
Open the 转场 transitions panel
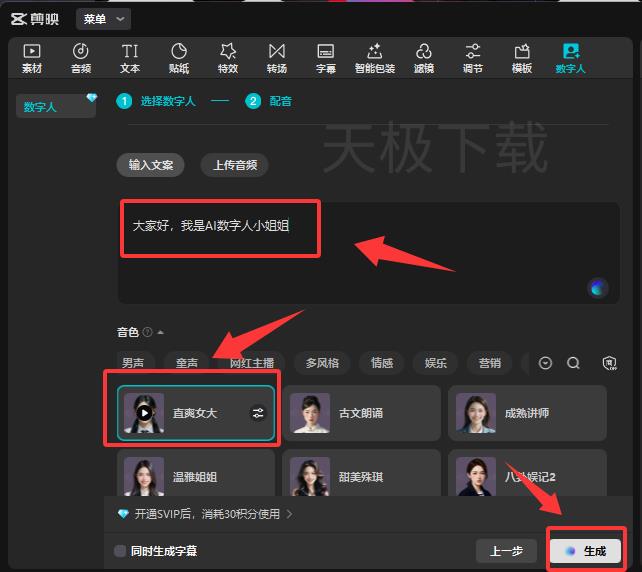[277, 58]
